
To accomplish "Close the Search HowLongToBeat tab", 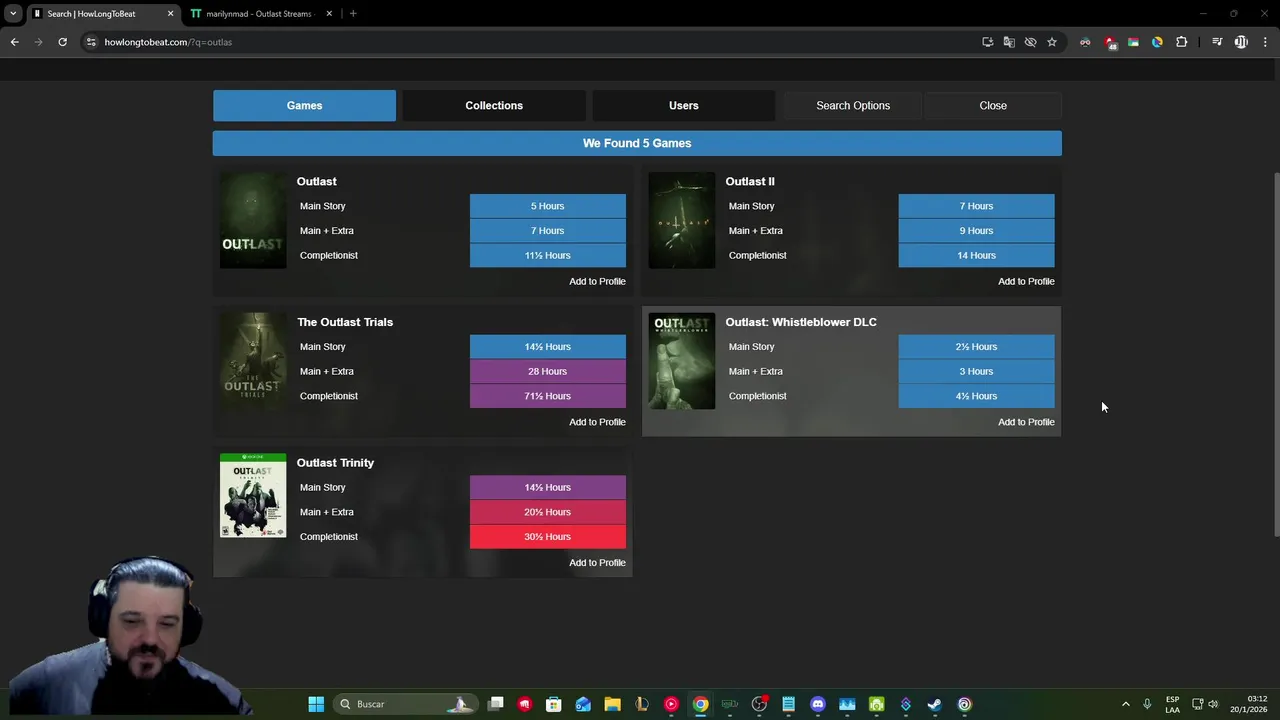I will click(x=170, y=14).
